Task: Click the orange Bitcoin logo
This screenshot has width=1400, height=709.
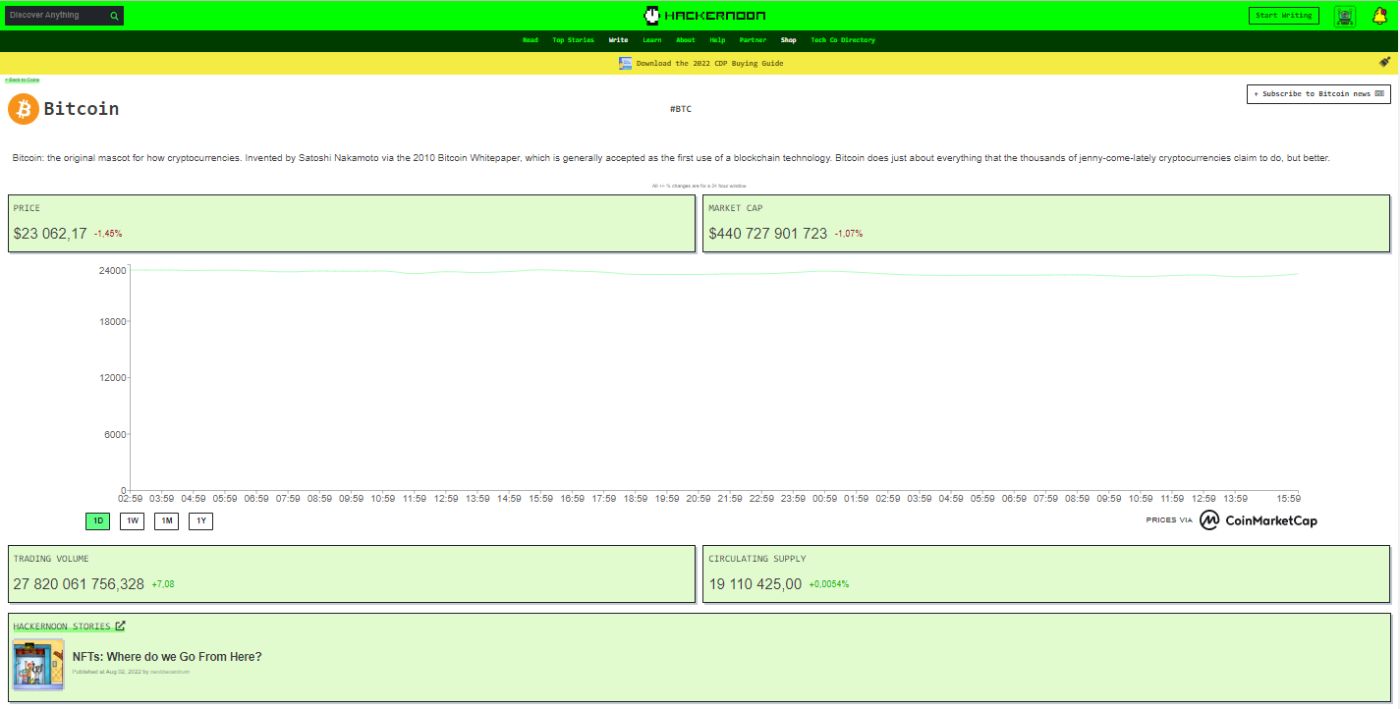Action: pos(23,109)
